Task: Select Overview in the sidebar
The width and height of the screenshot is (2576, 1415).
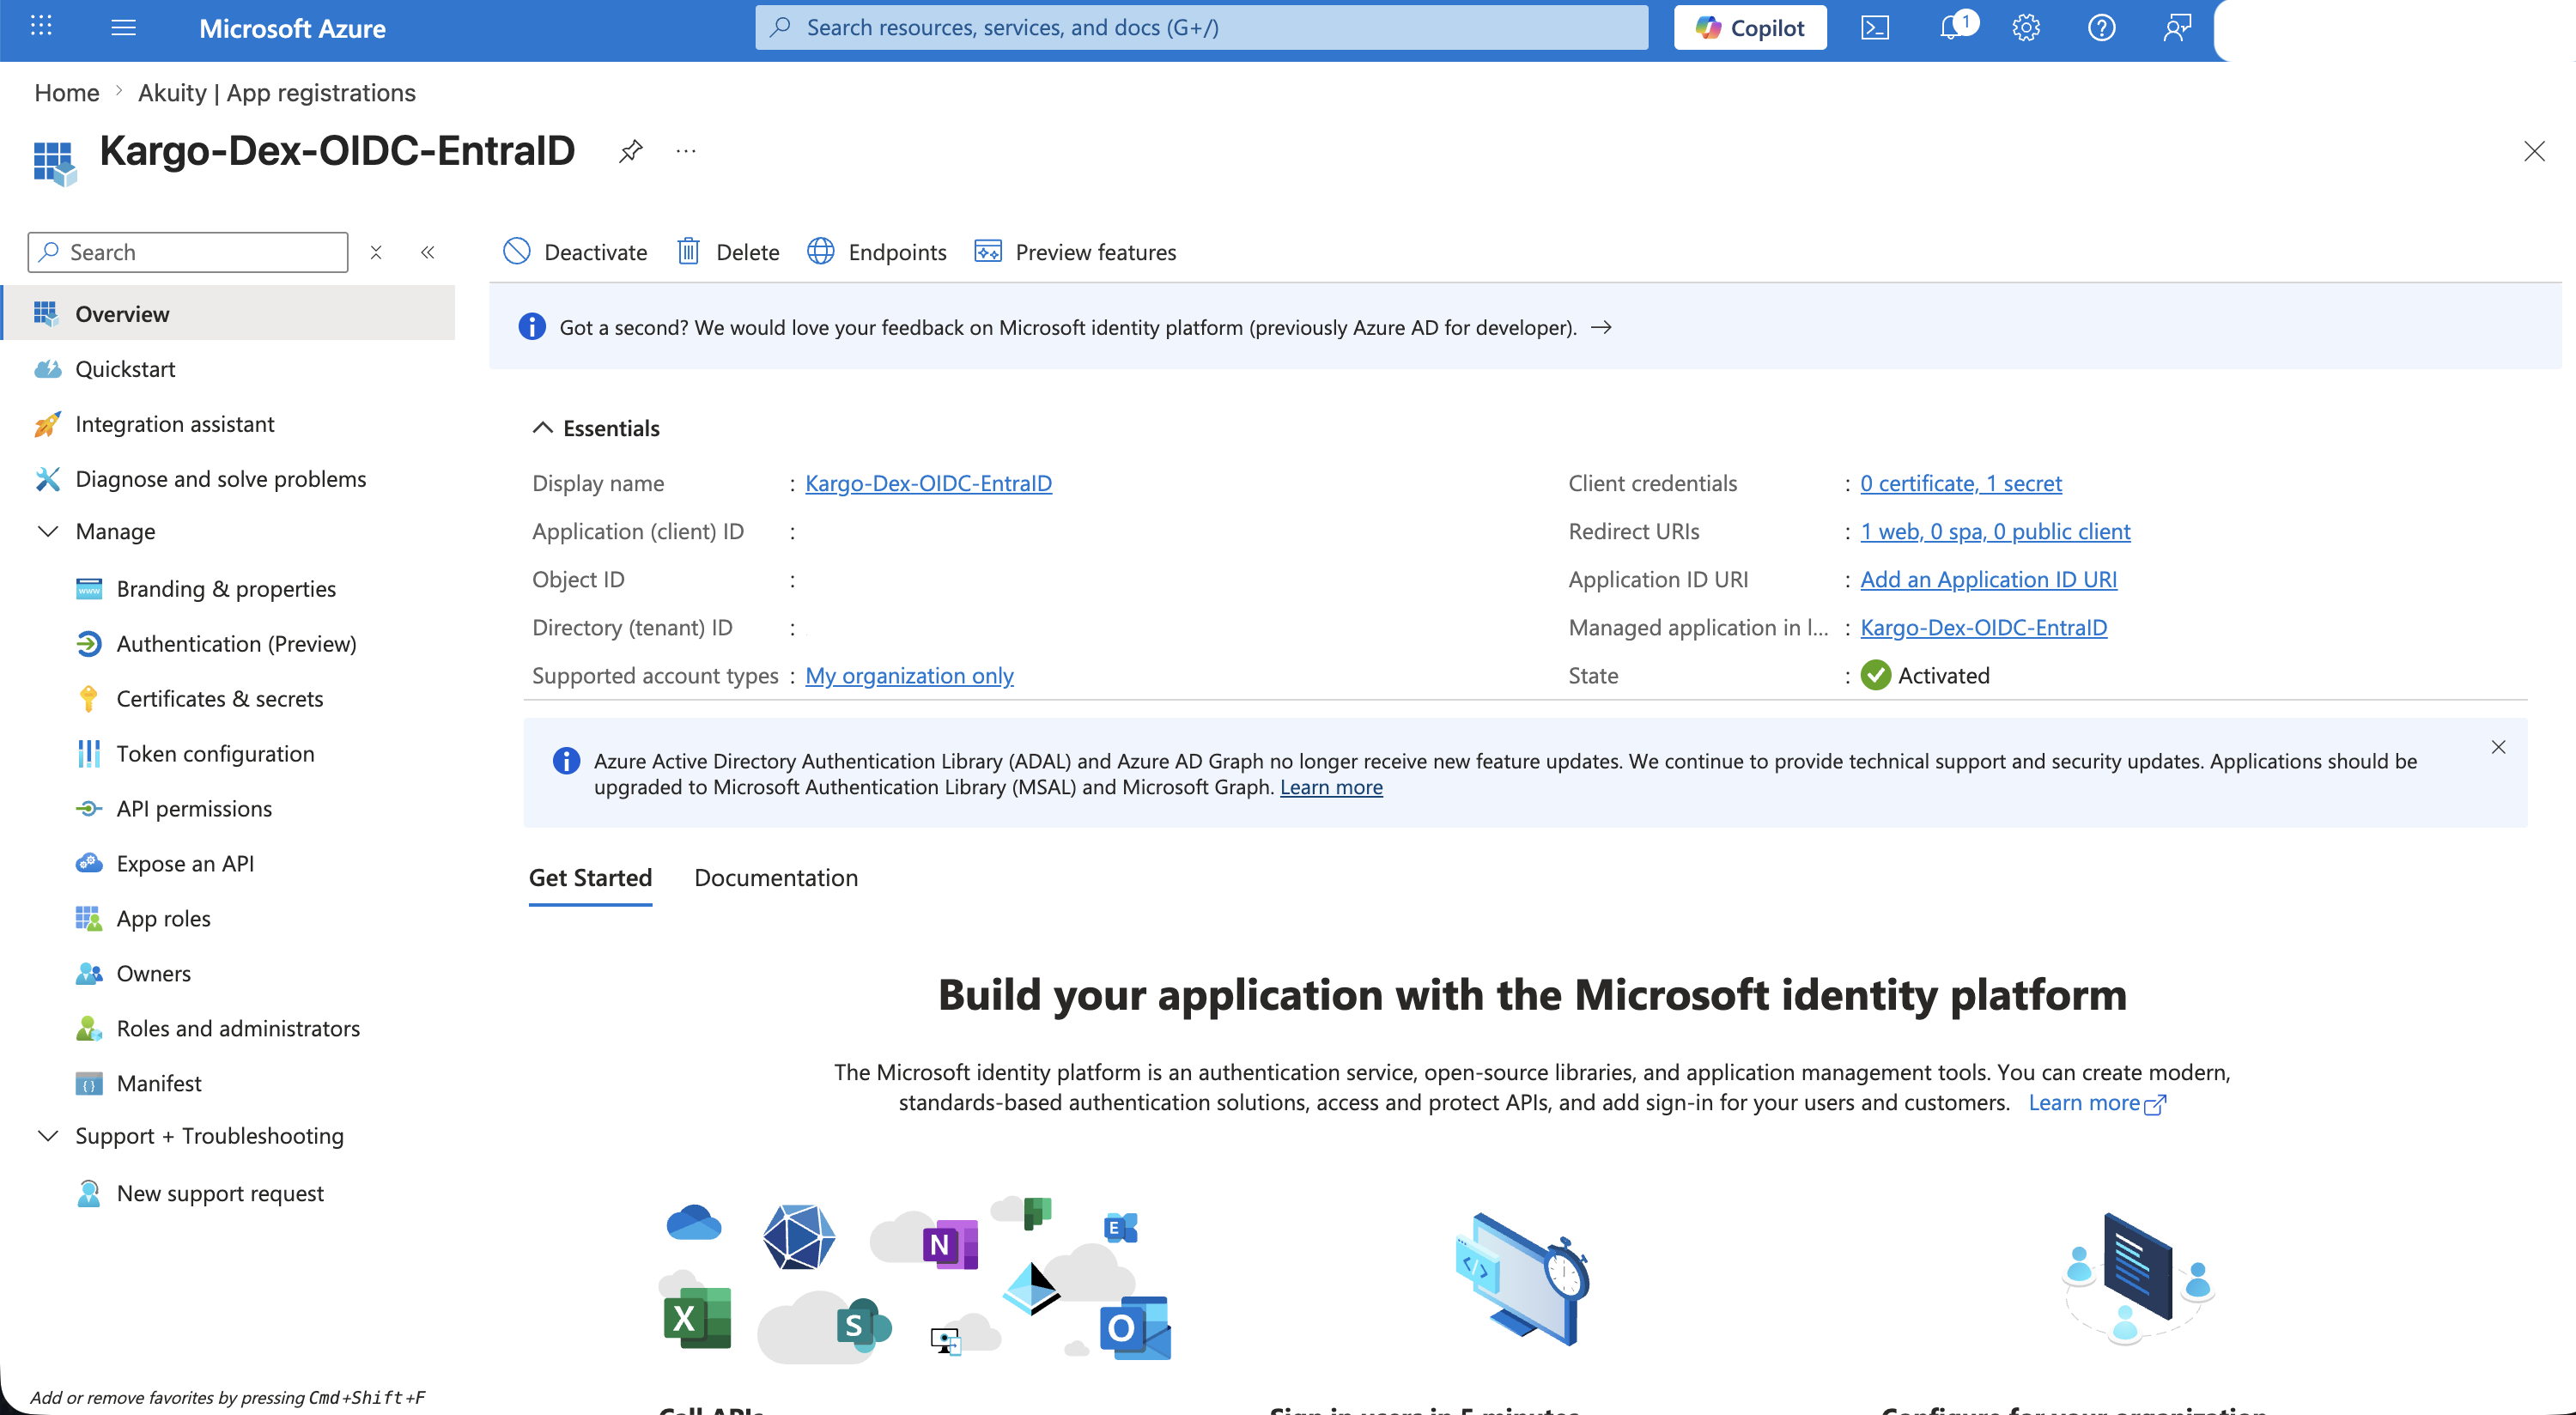Action: tap(229, 313)
